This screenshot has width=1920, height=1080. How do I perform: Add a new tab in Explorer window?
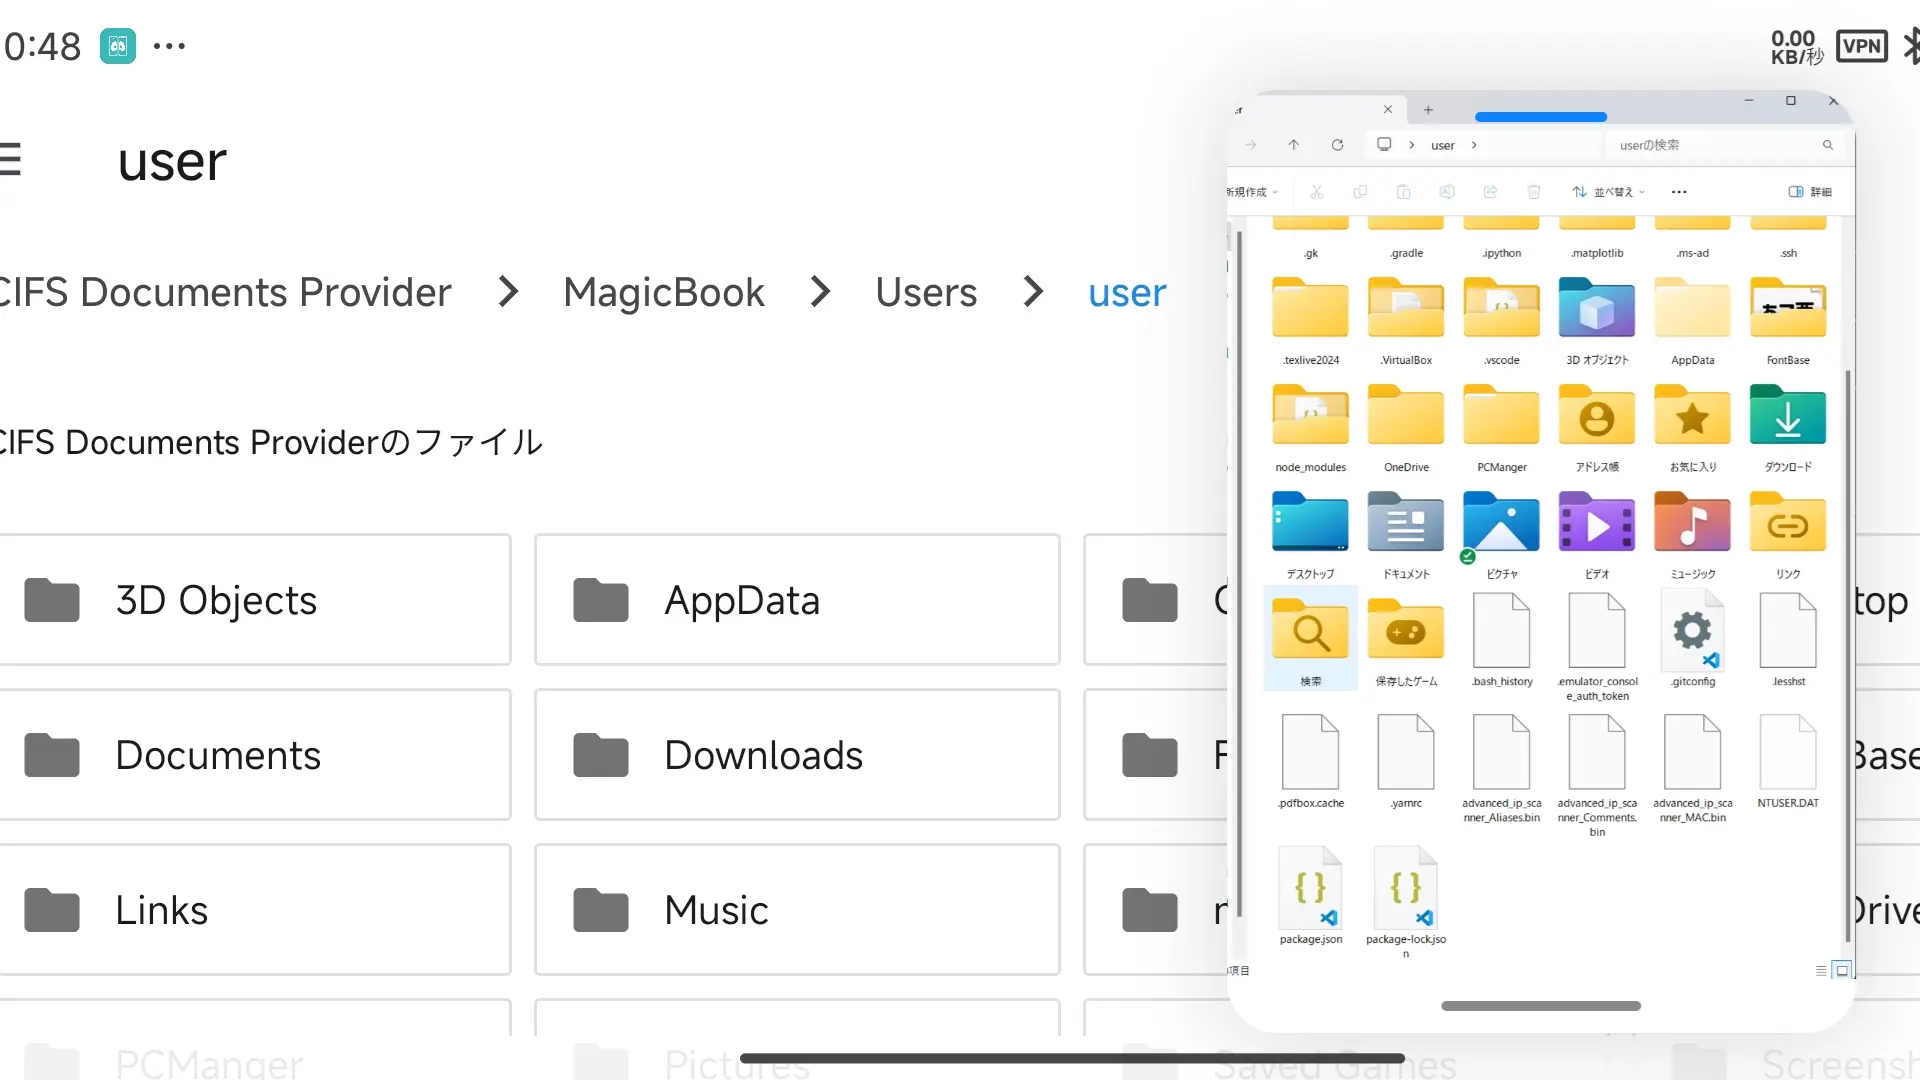1428,110
